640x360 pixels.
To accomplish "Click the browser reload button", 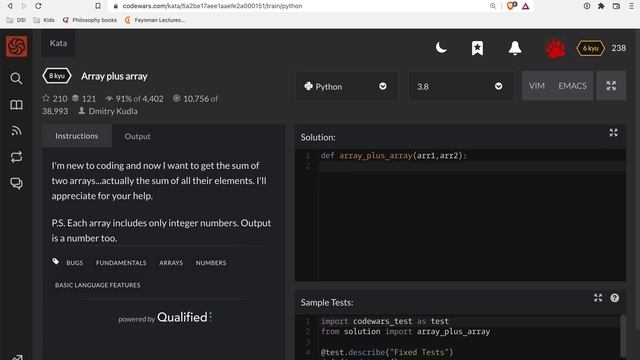I will (38, 6).
